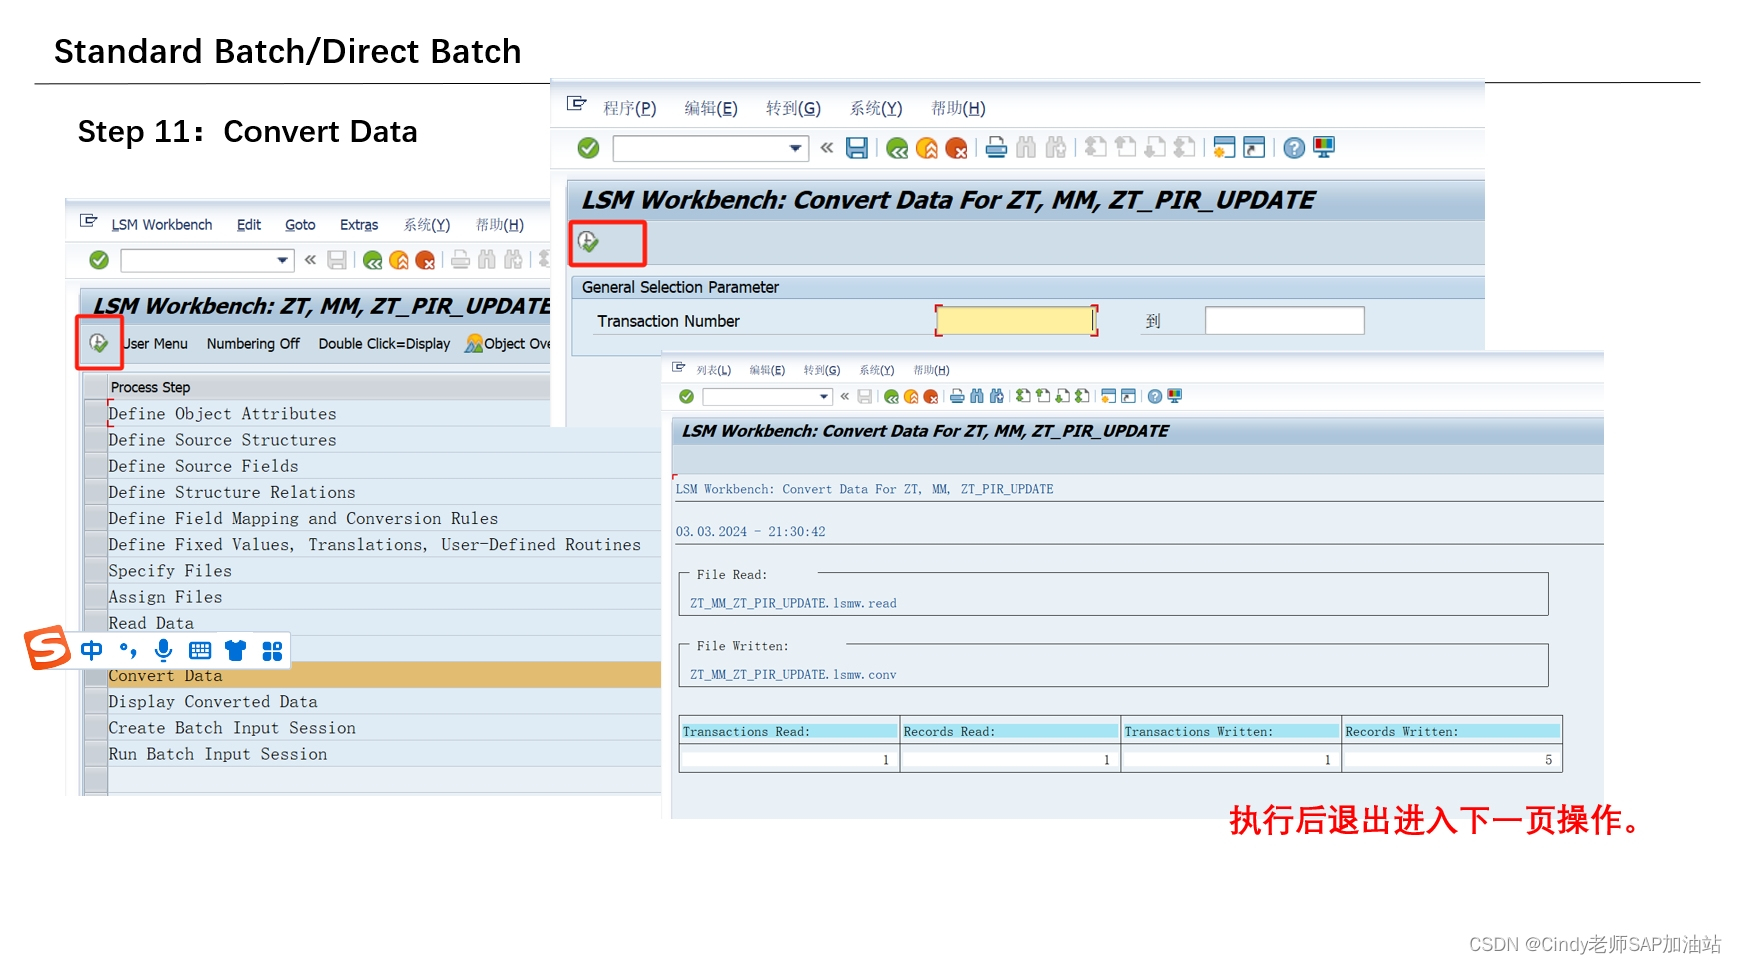Click the Transaction Number input field
The image size is (1737, 964).
pyautogui.click(x=1015, y=320)
